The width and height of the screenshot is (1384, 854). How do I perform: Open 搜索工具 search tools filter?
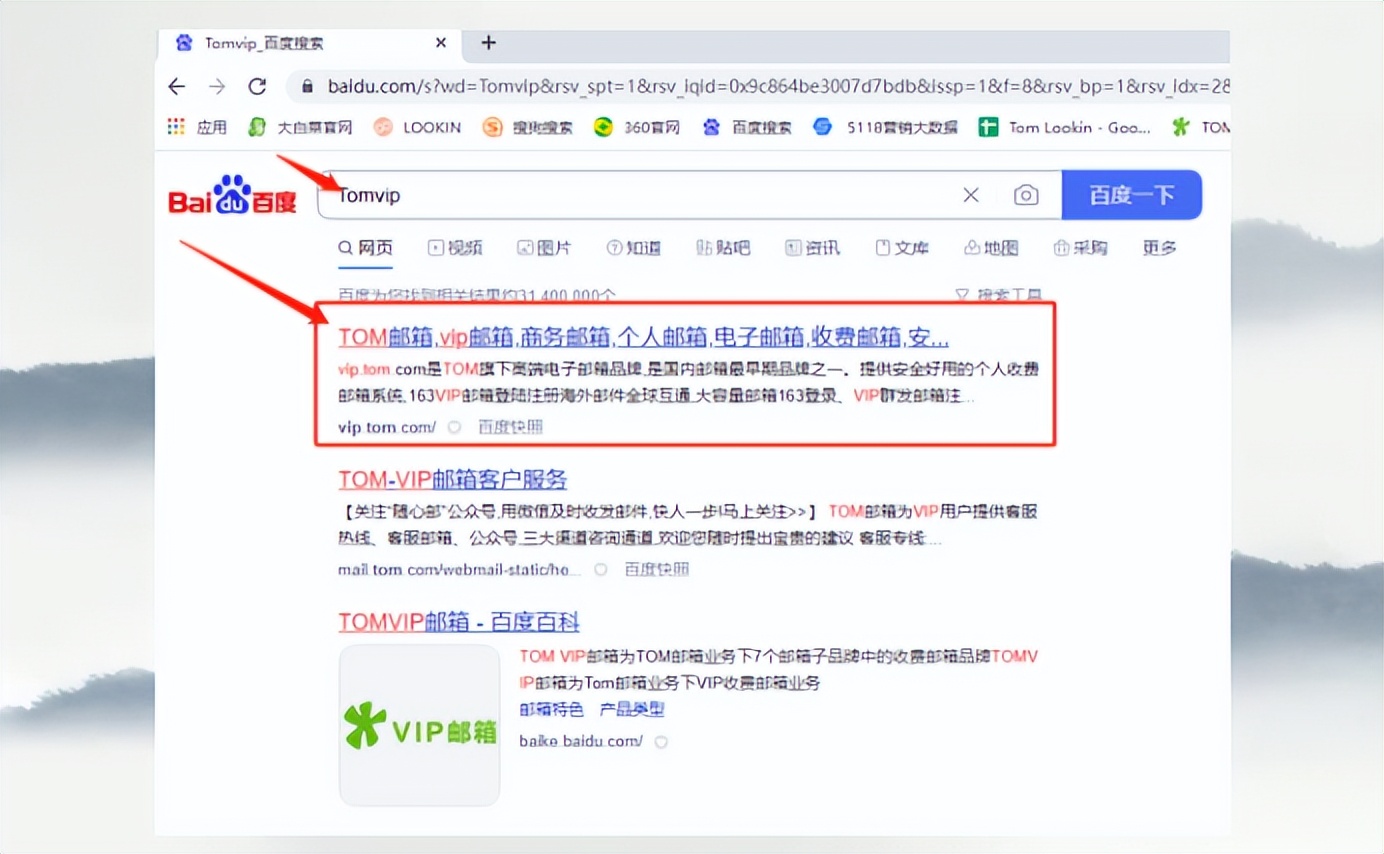point(999,296)
